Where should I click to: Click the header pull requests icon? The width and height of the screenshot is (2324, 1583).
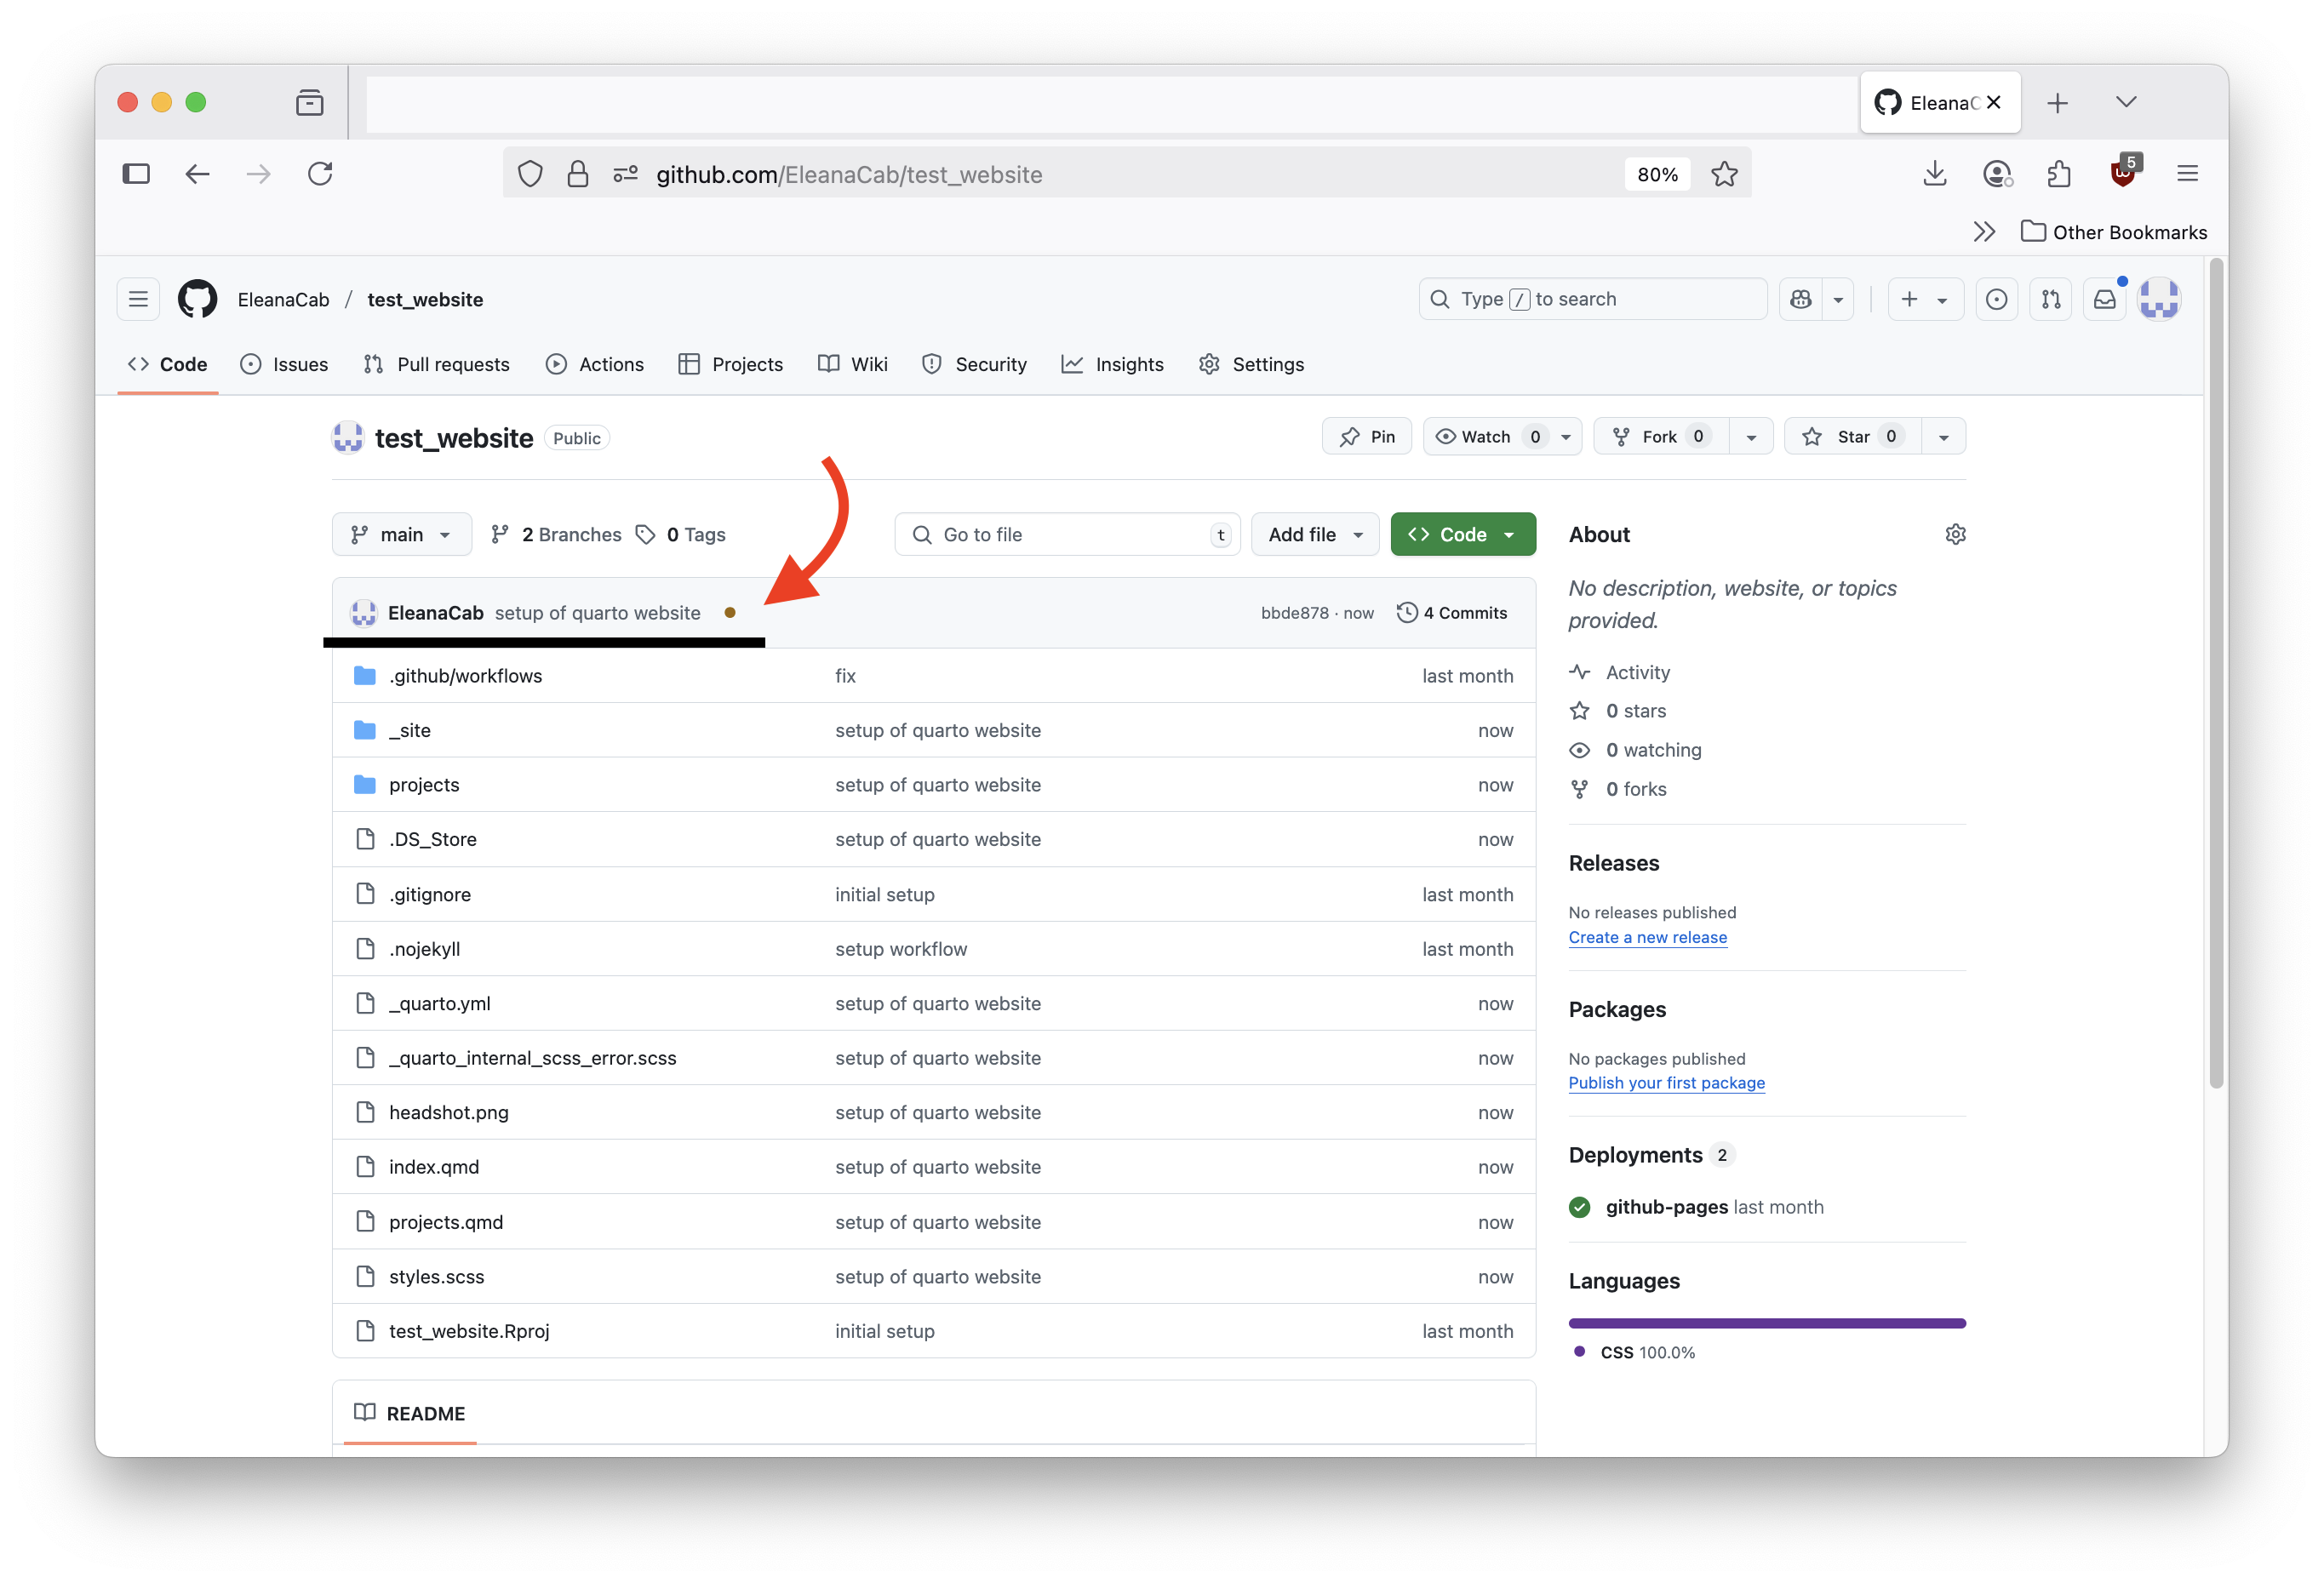point(2050,299)
